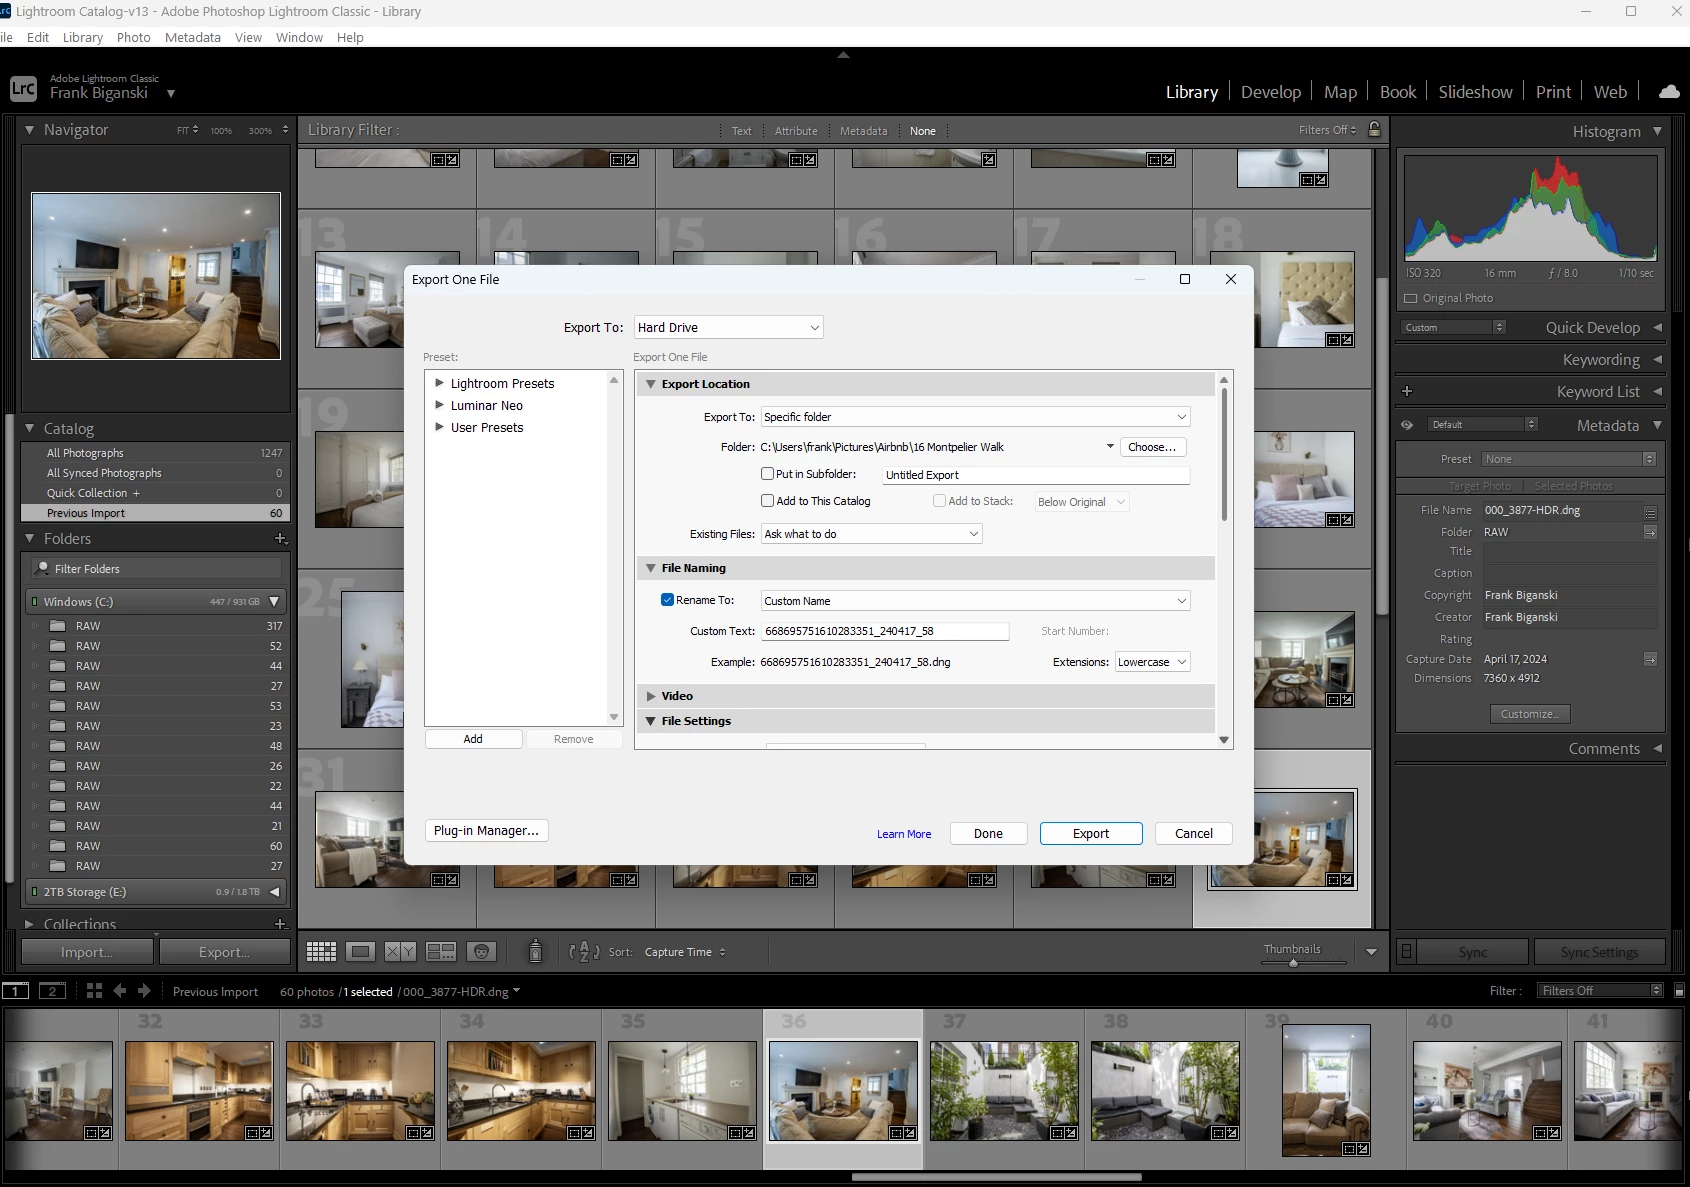The width and height of the screenshot is (1690, 1187).
Task: Open cloud sync status icon
Action: click(x=1669, y=92)
